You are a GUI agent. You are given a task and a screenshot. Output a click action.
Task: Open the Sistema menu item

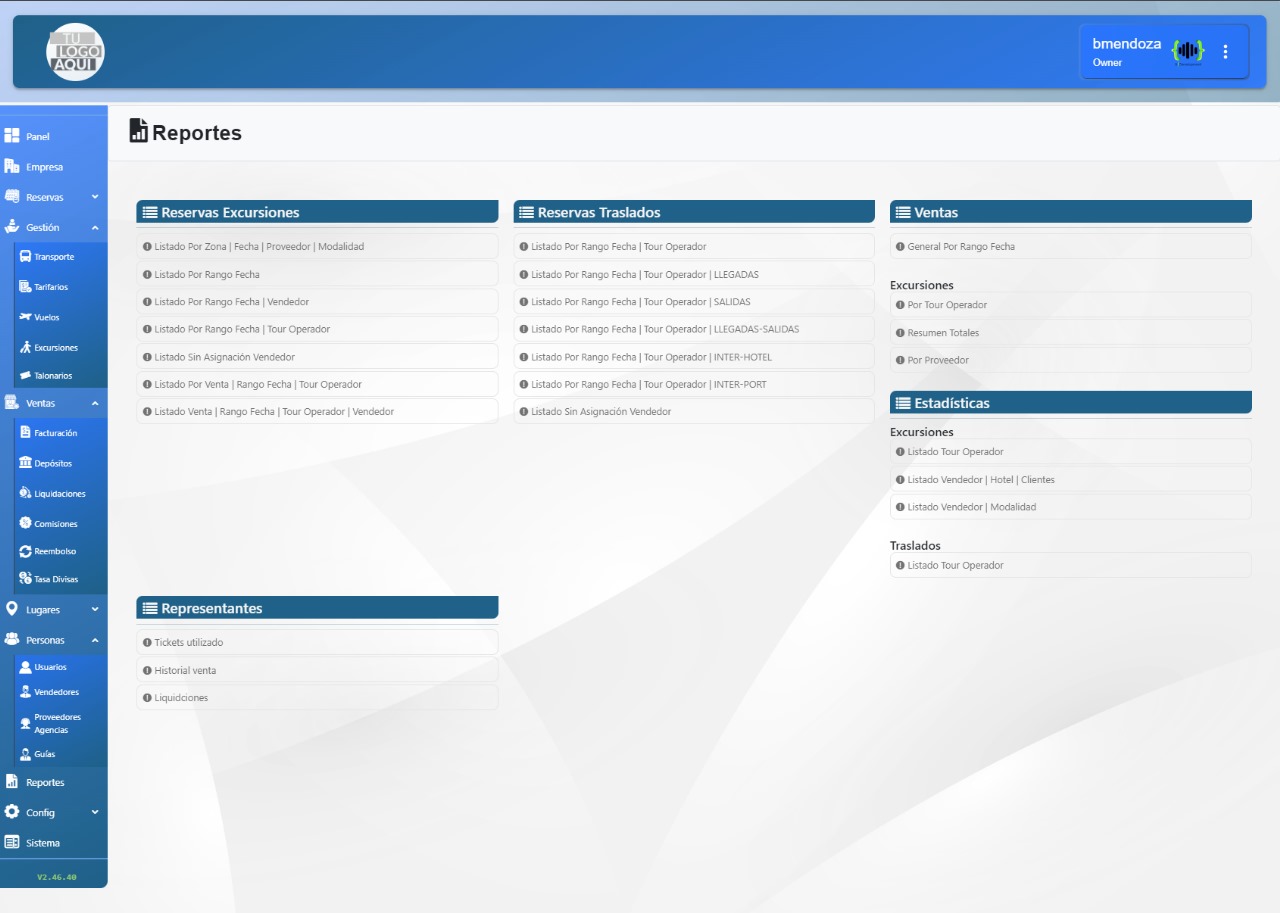click(x=43, y=843)
